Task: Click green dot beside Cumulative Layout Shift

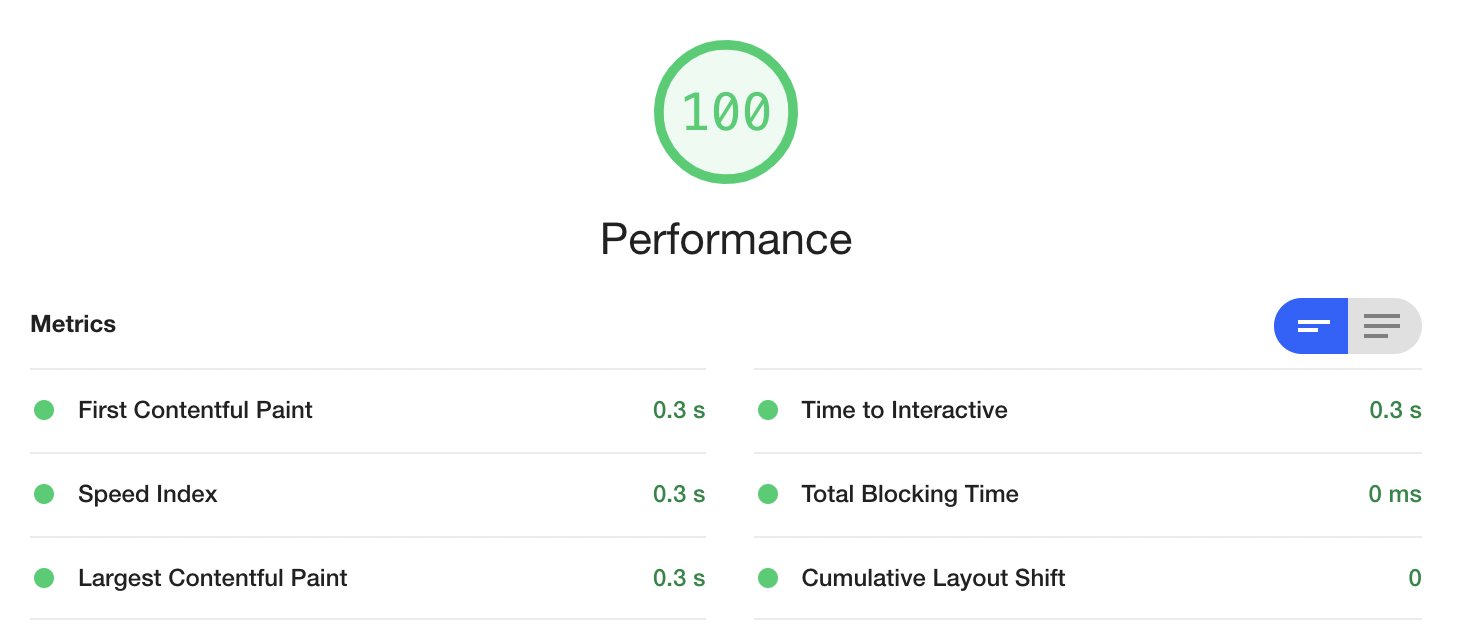Action: 768,578
